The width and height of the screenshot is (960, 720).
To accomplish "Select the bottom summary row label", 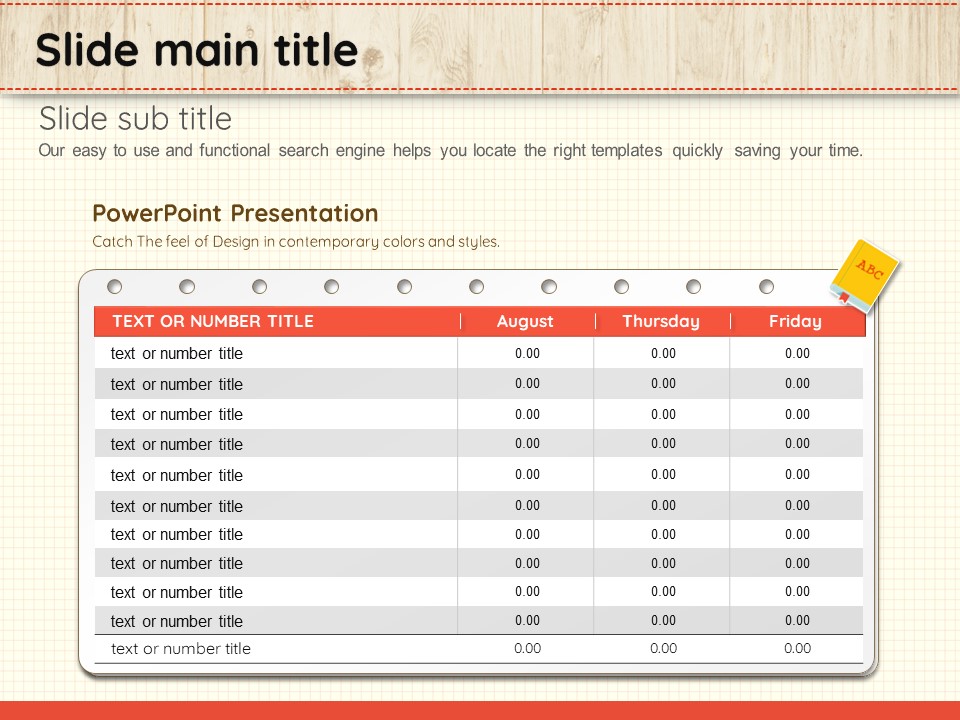I will point(181,649).
